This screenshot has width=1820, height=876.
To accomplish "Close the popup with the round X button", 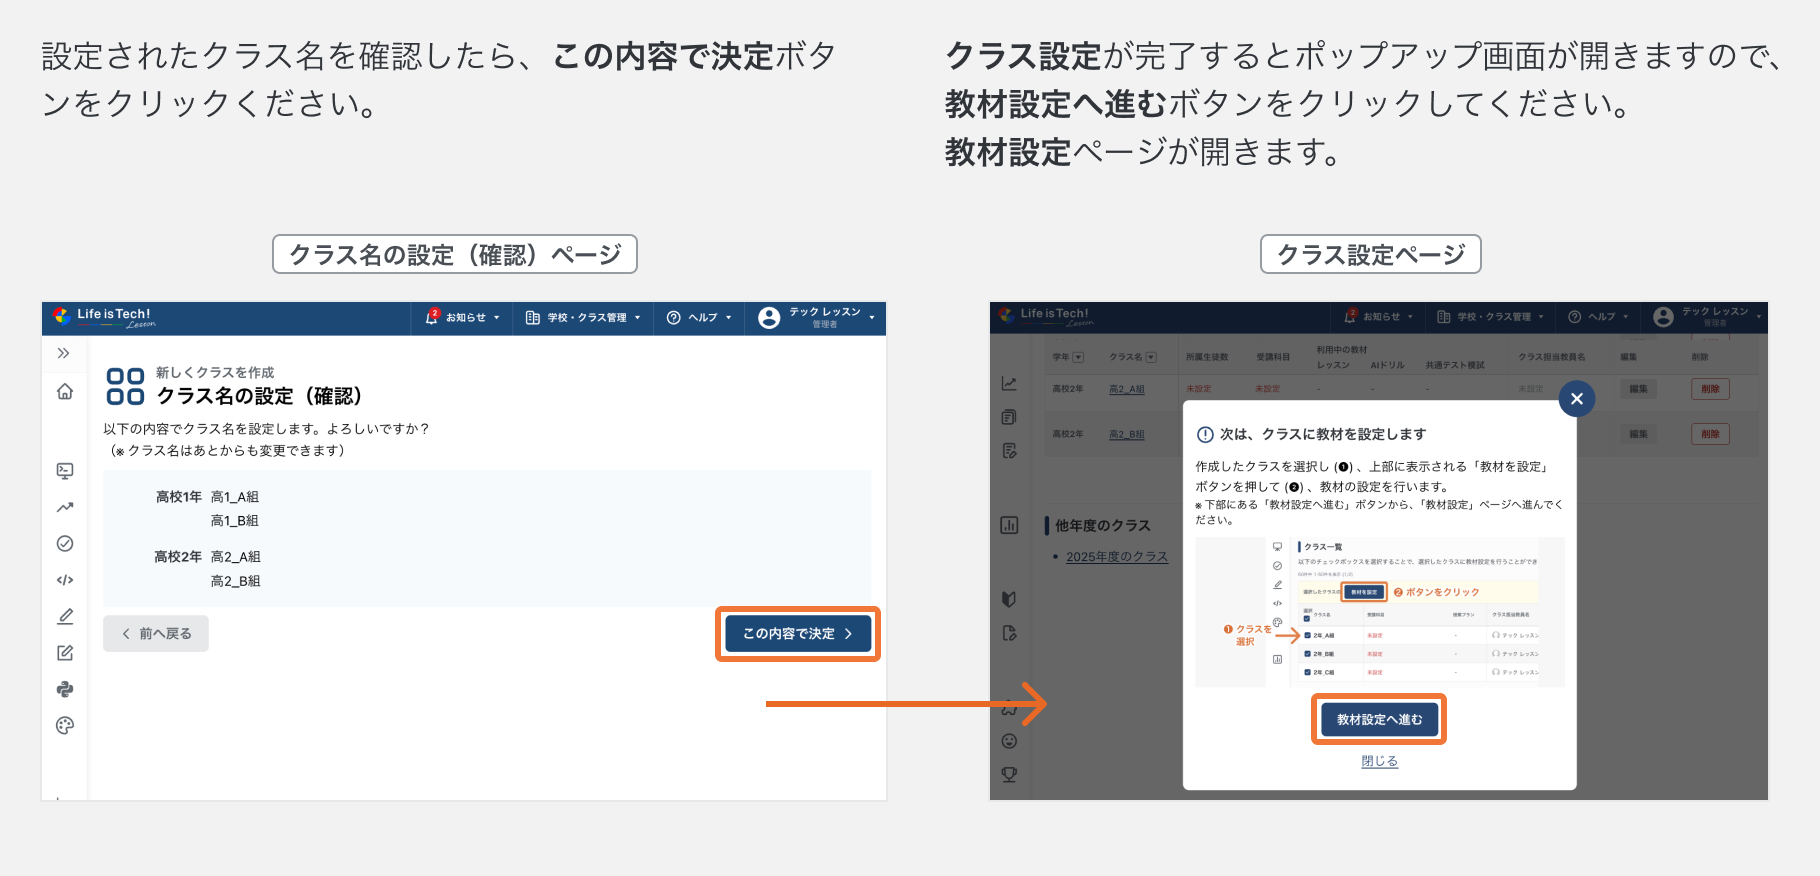I will coord(1577,399).
